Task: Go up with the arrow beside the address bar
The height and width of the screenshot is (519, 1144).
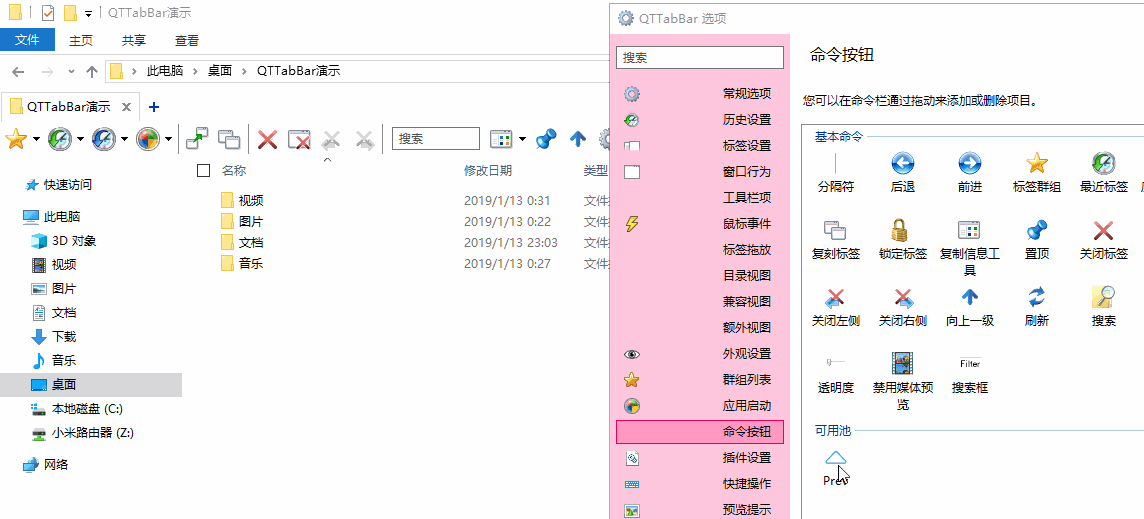Action: pyautogui.click(x=92, y=72)
